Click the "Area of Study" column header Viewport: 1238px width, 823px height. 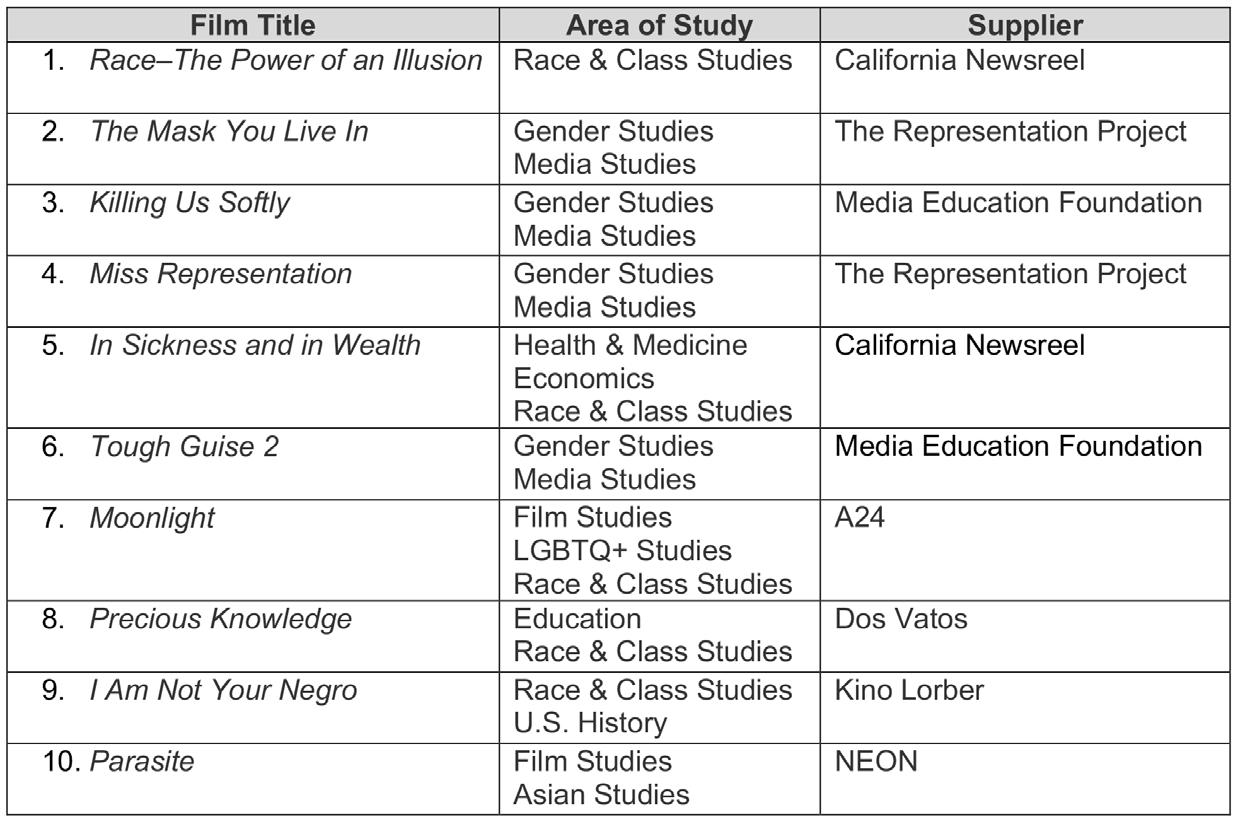coord(659,22)
